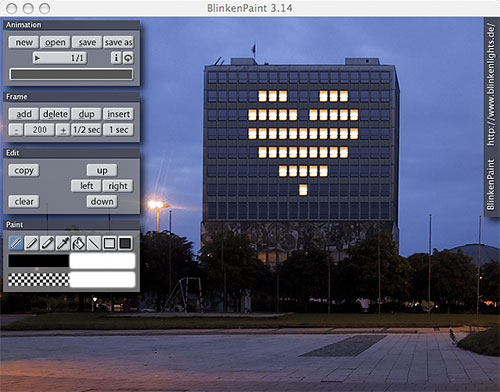The width and height of the screenshot is (500, 392).
Task: Select the black color swatch
Action: 39,261
